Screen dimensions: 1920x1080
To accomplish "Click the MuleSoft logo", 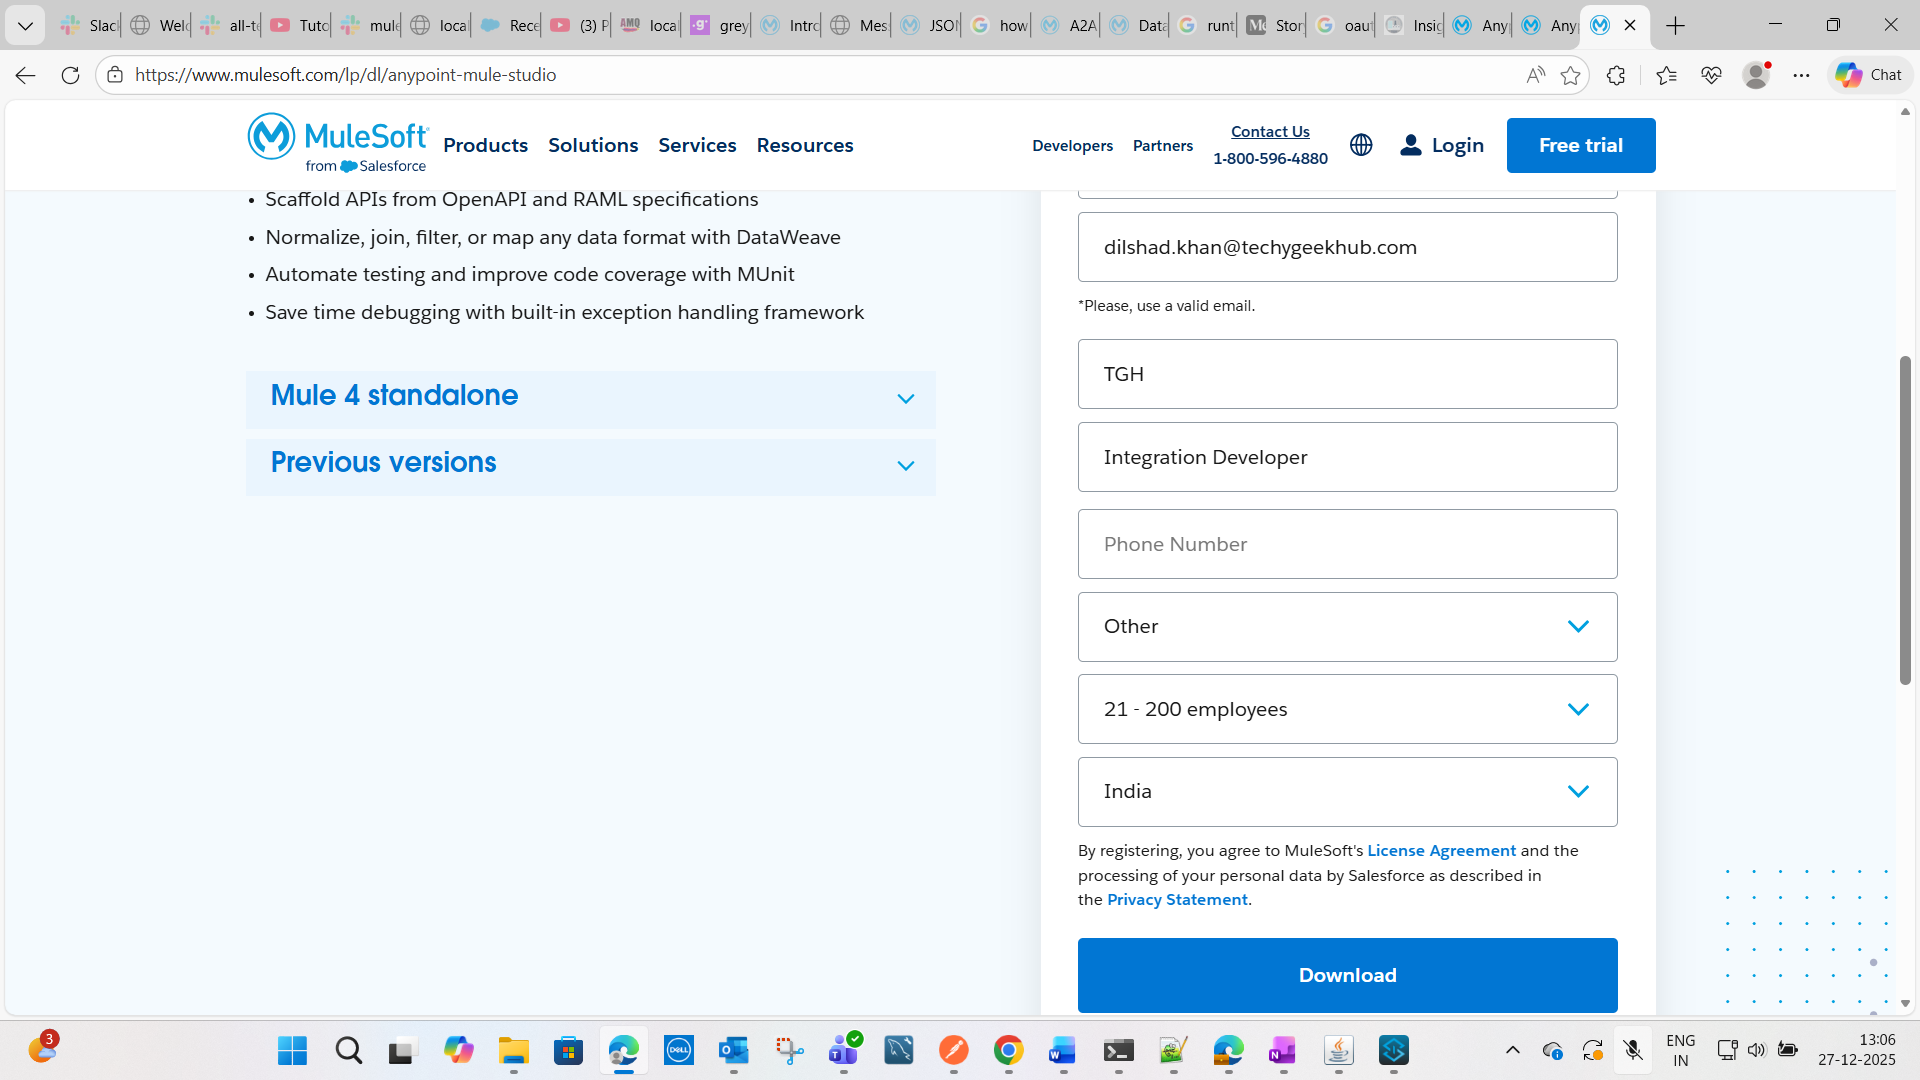I will pyautogui.click(x=338, y=143).
